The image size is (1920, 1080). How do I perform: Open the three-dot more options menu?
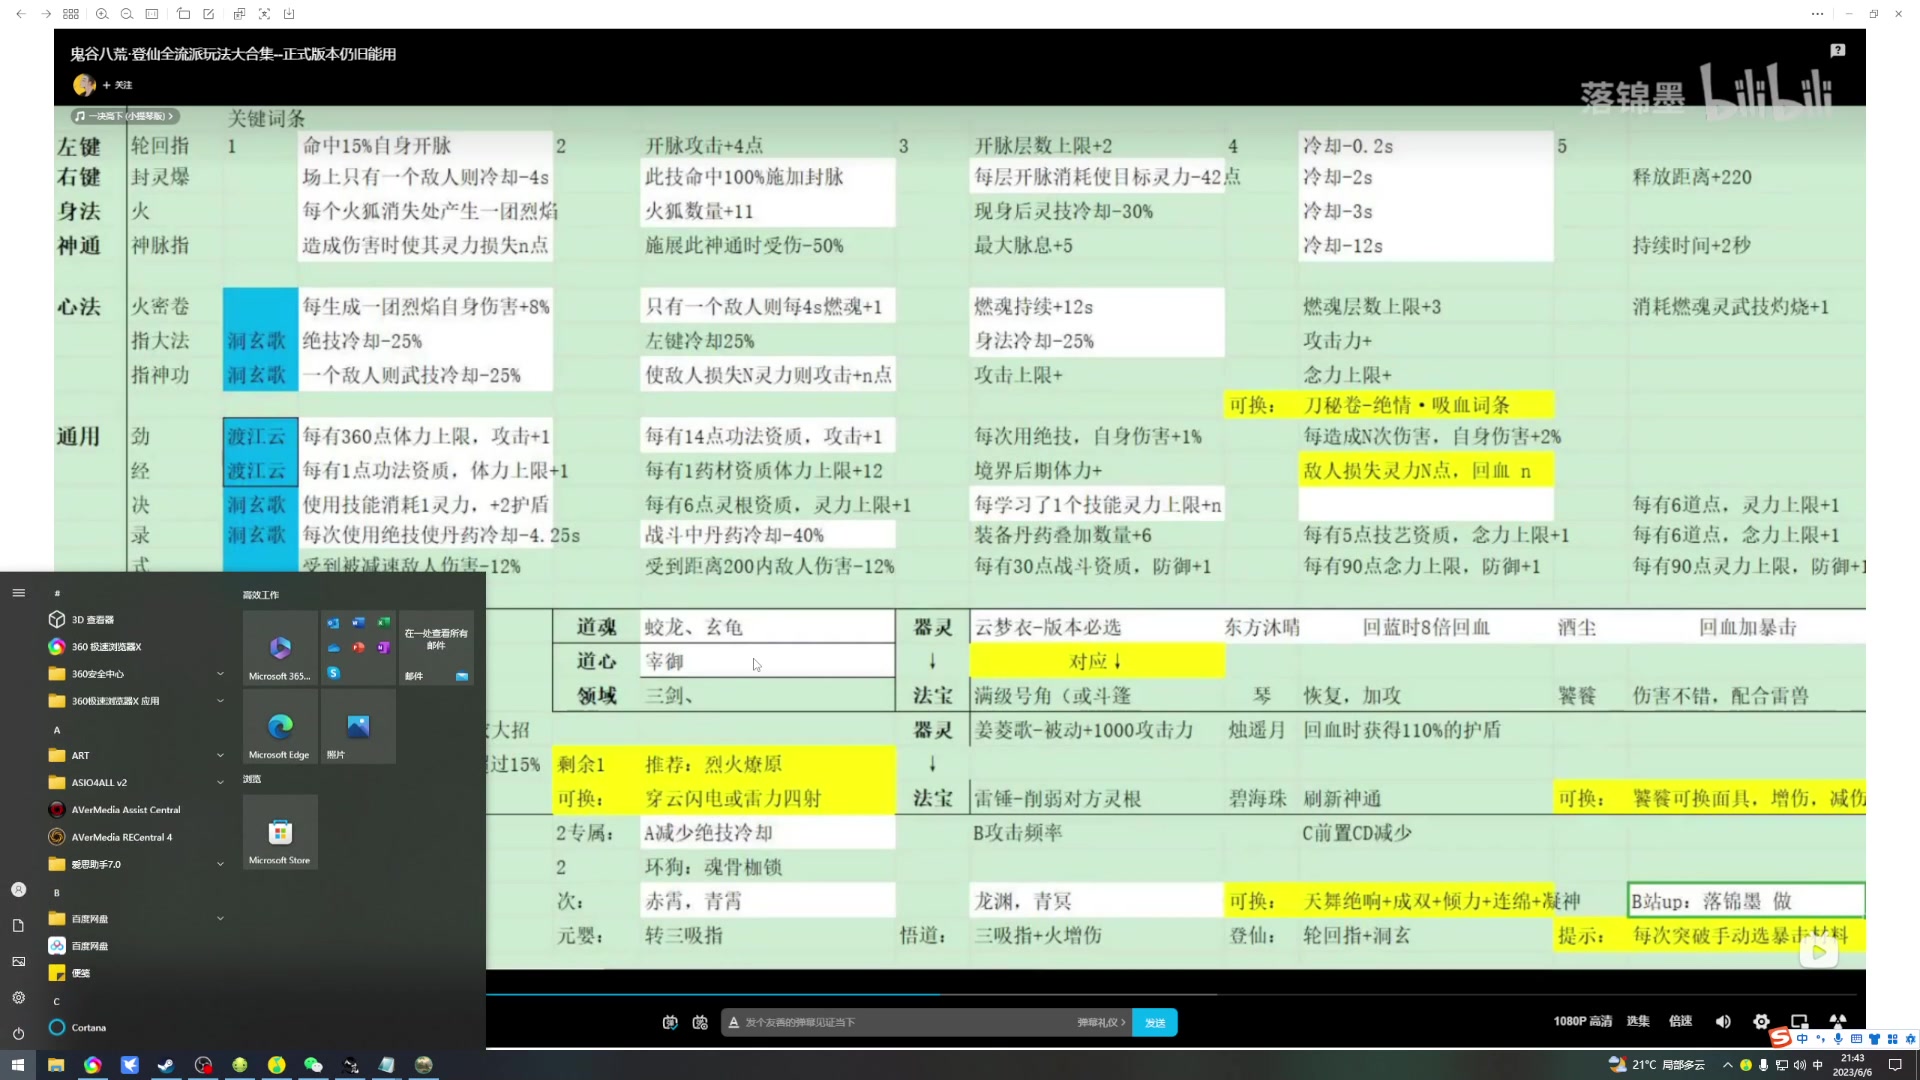click(1817, 14)
